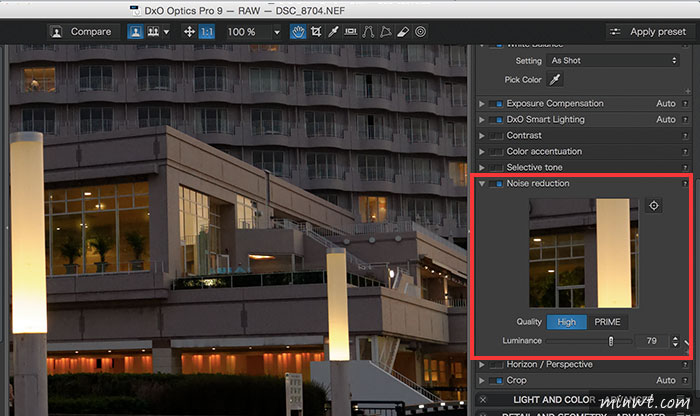Select the Horizon level tool

(351, 32)
